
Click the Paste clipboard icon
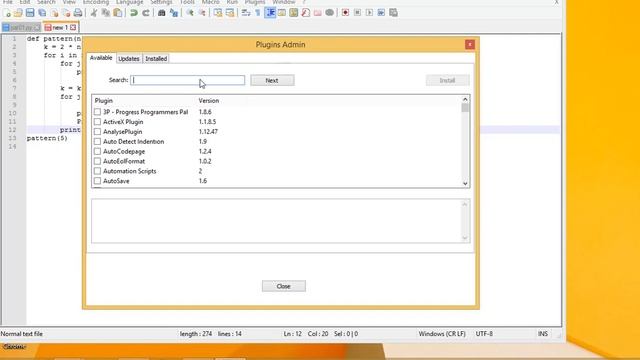pos(118,13)
